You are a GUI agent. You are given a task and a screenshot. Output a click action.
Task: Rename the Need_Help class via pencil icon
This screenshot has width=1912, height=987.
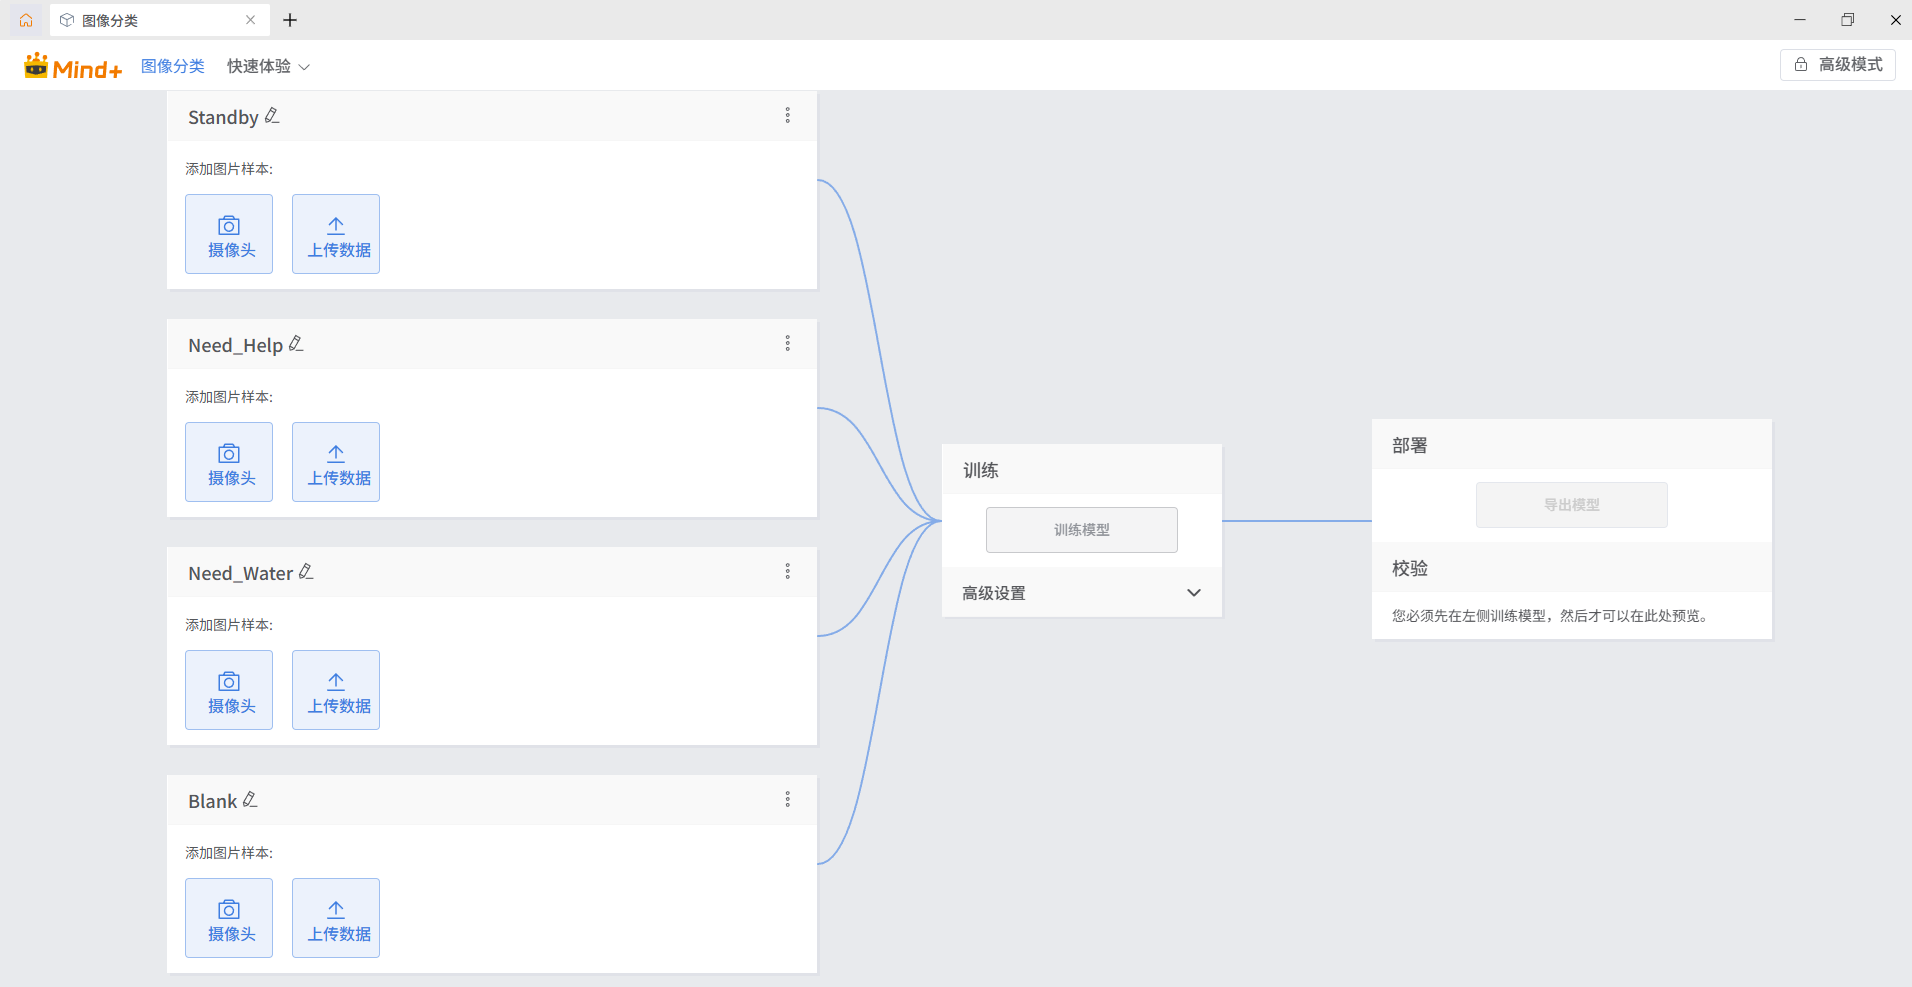296,344
